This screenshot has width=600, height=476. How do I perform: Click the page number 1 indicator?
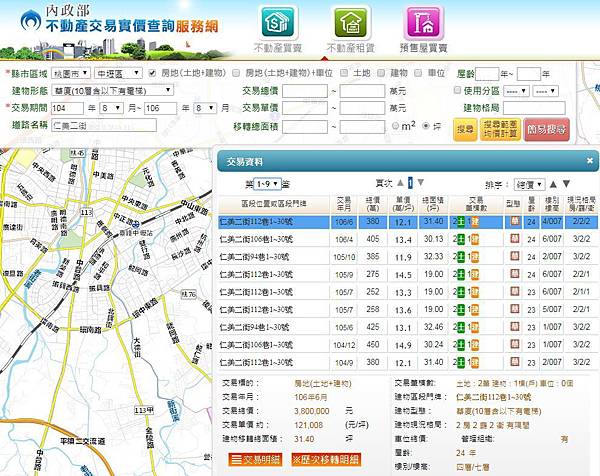click(410, 183)
